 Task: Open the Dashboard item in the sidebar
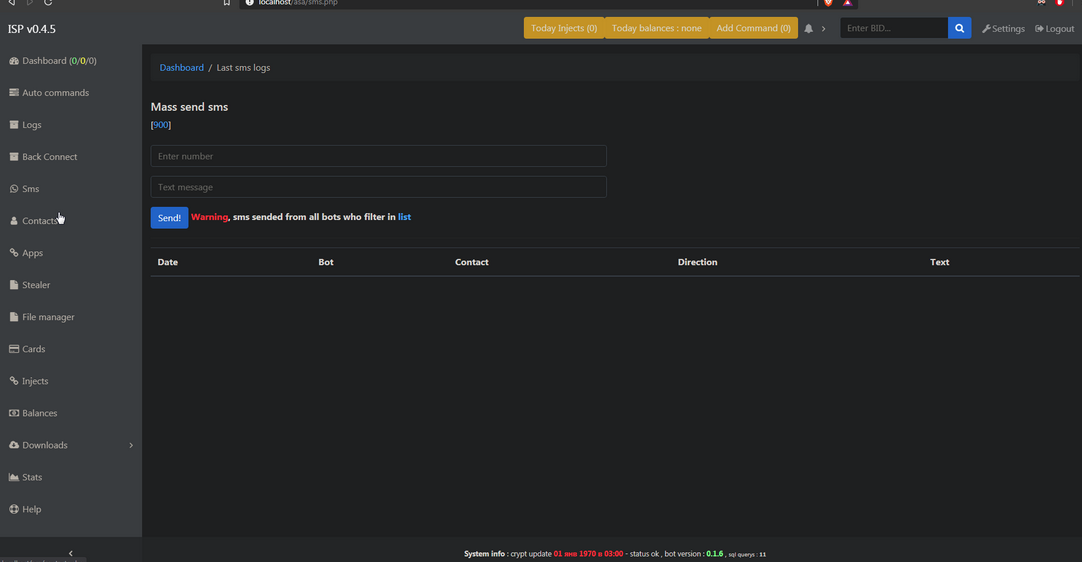pyautogui.click(x=52, y=61)
